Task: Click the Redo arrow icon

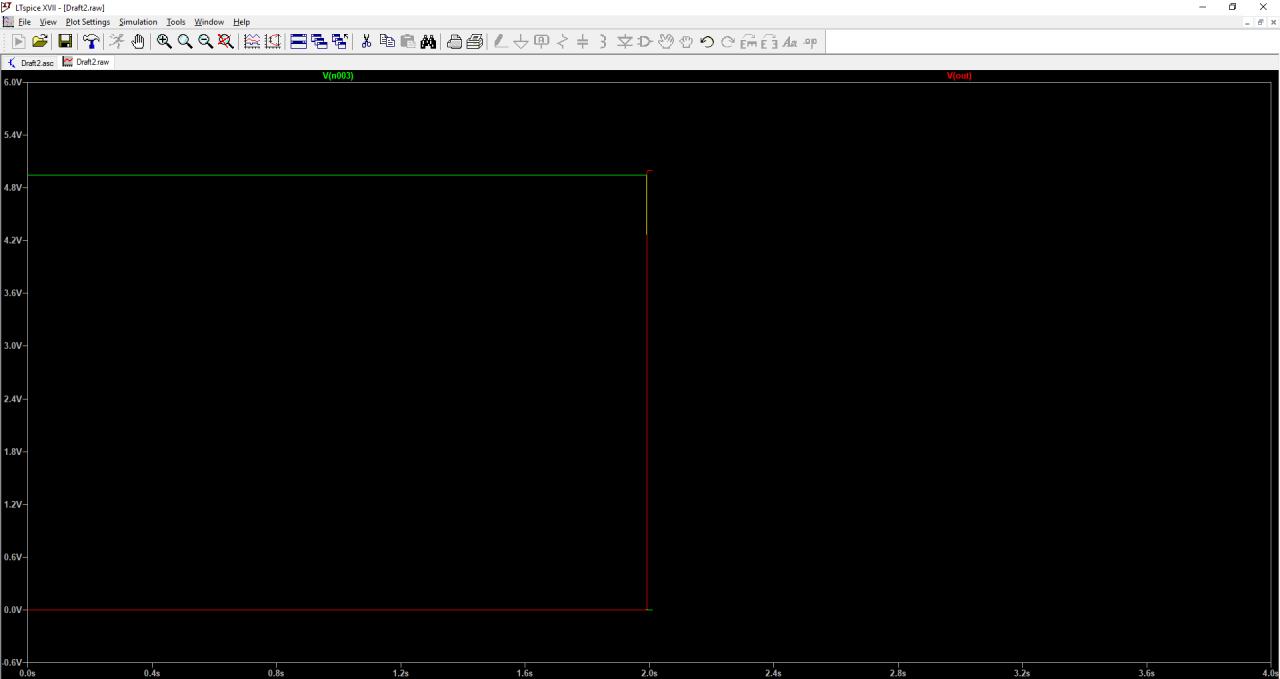Action: [x=727, y=41]
